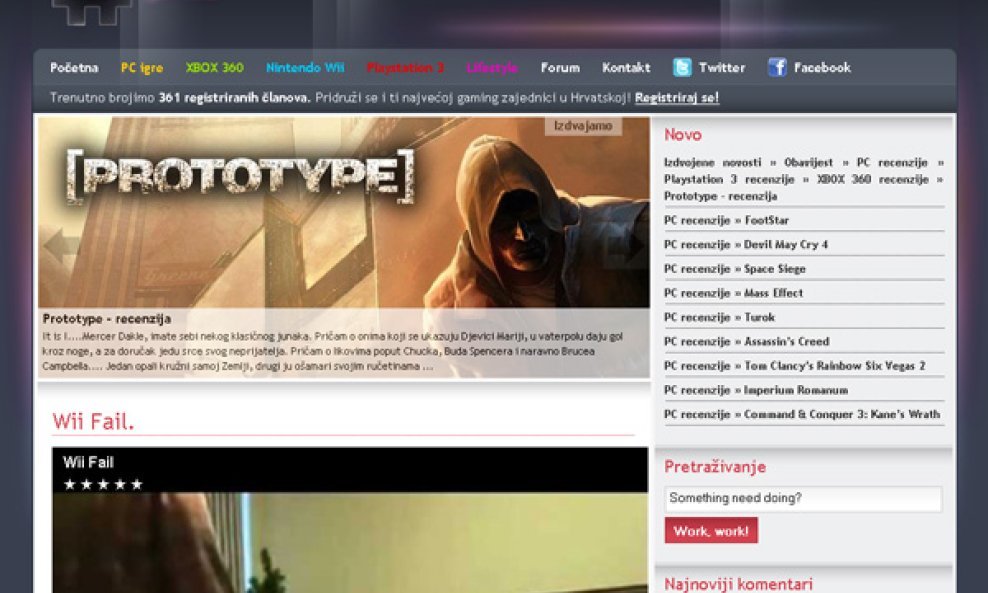The height and width of the screenshot is (593, 988).
Task: Open the Izdvojene novosti category link
Action: [712, 163]
